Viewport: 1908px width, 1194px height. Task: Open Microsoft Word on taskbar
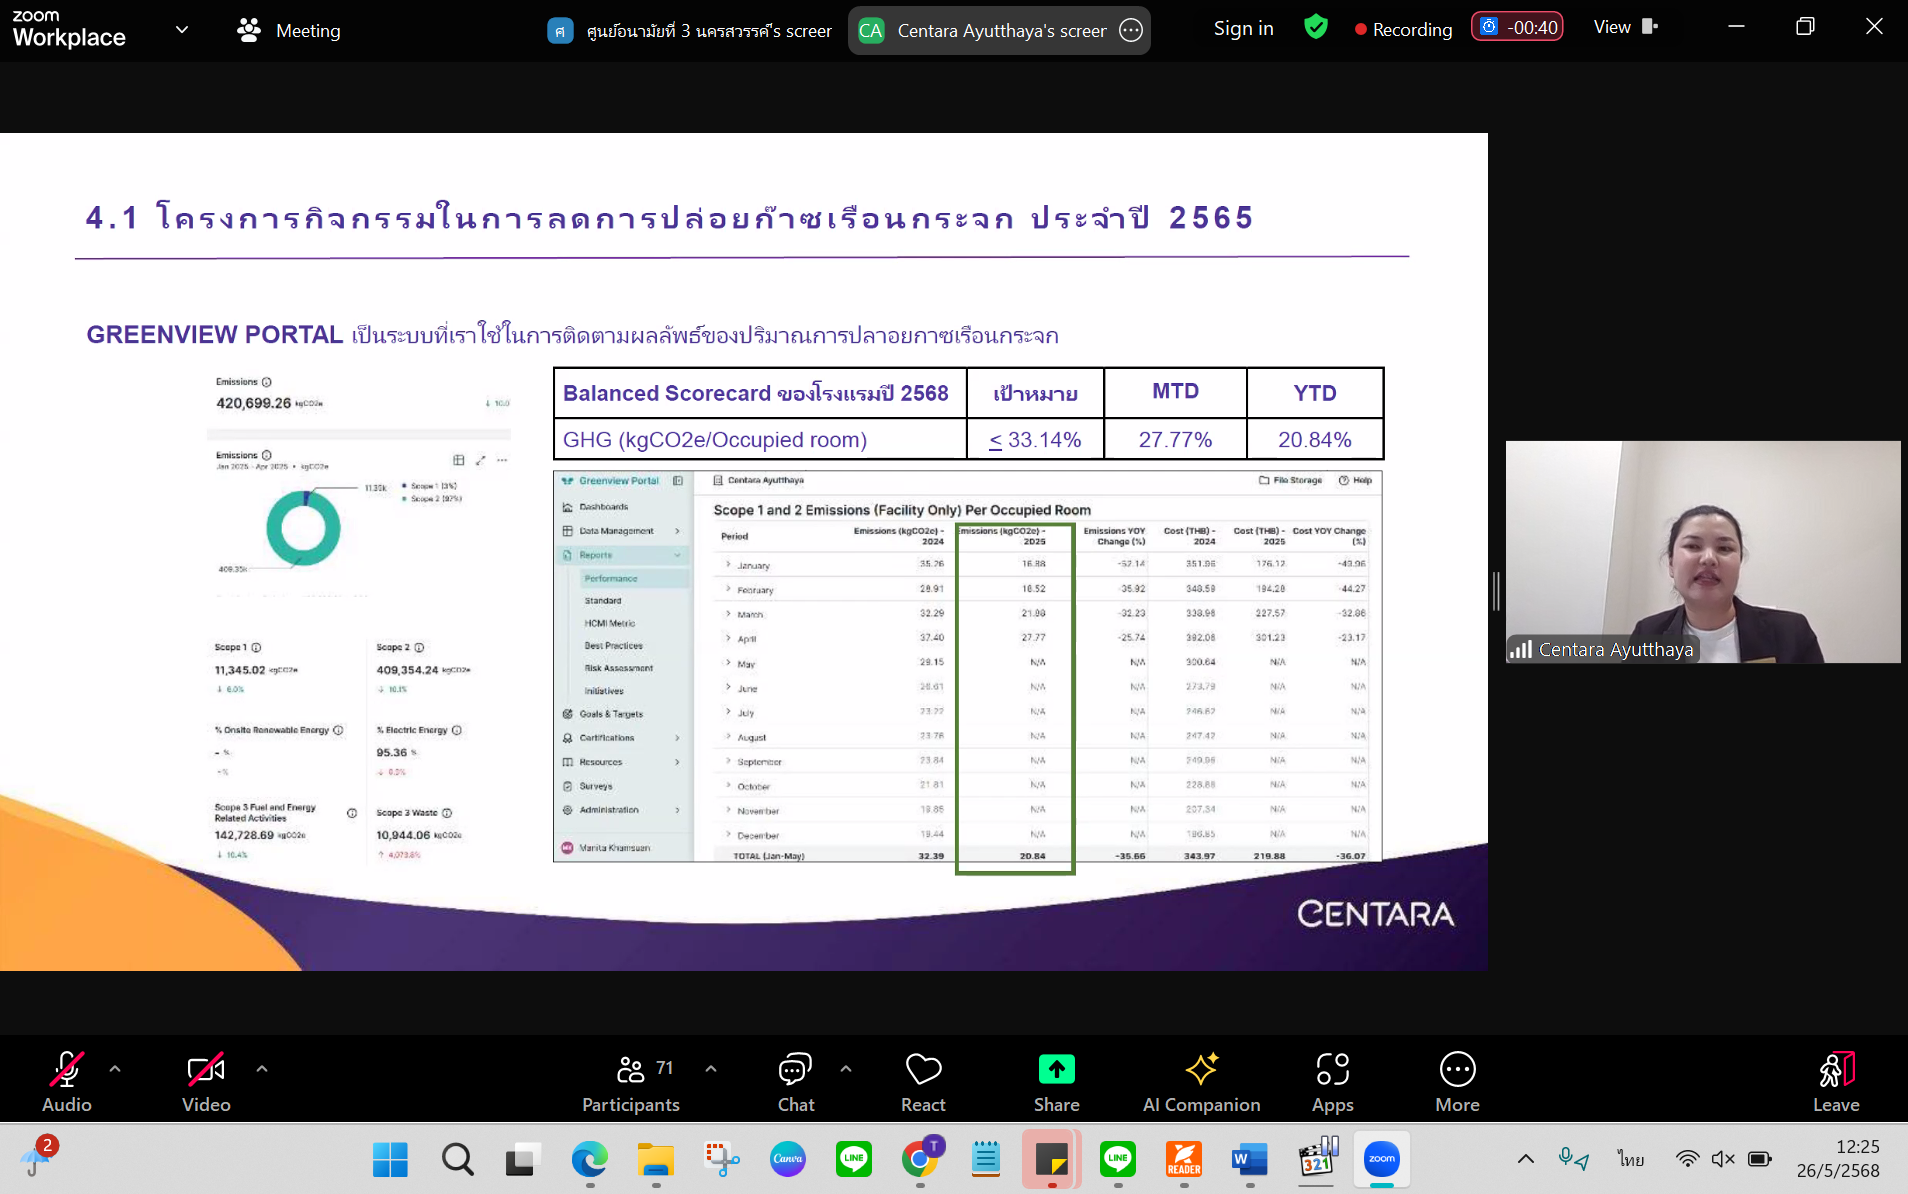click(1250, 1160)
